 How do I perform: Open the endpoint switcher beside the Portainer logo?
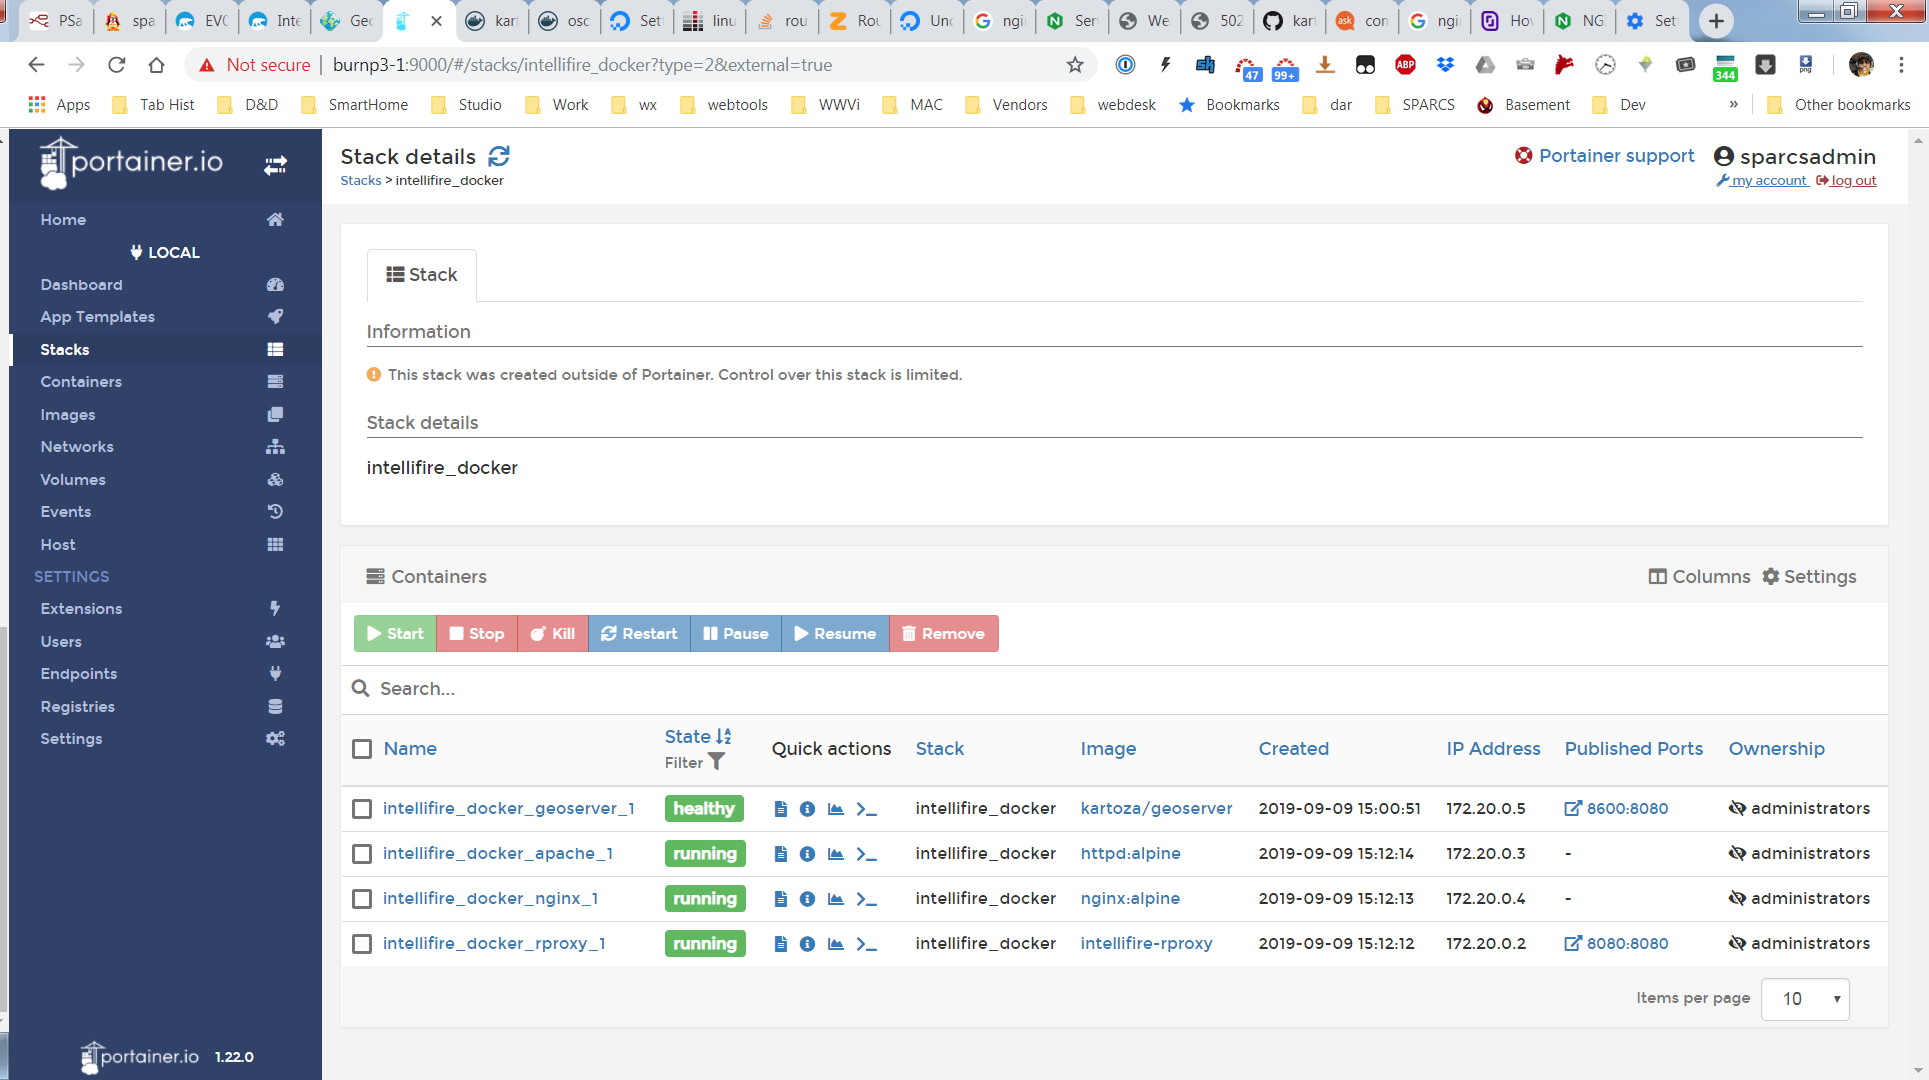pos(276,165)
